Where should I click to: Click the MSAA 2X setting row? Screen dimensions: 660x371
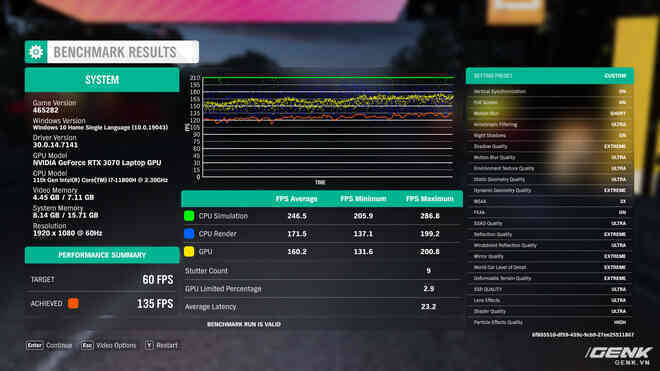point(550,201)
